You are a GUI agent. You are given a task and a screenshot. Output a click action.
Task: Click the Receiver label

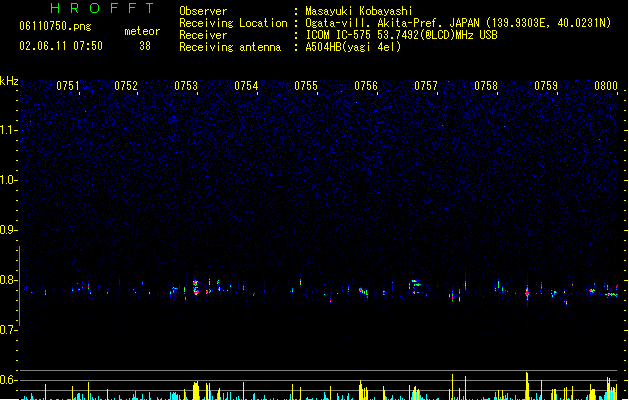pyautogui.click(x=203, y=35)
